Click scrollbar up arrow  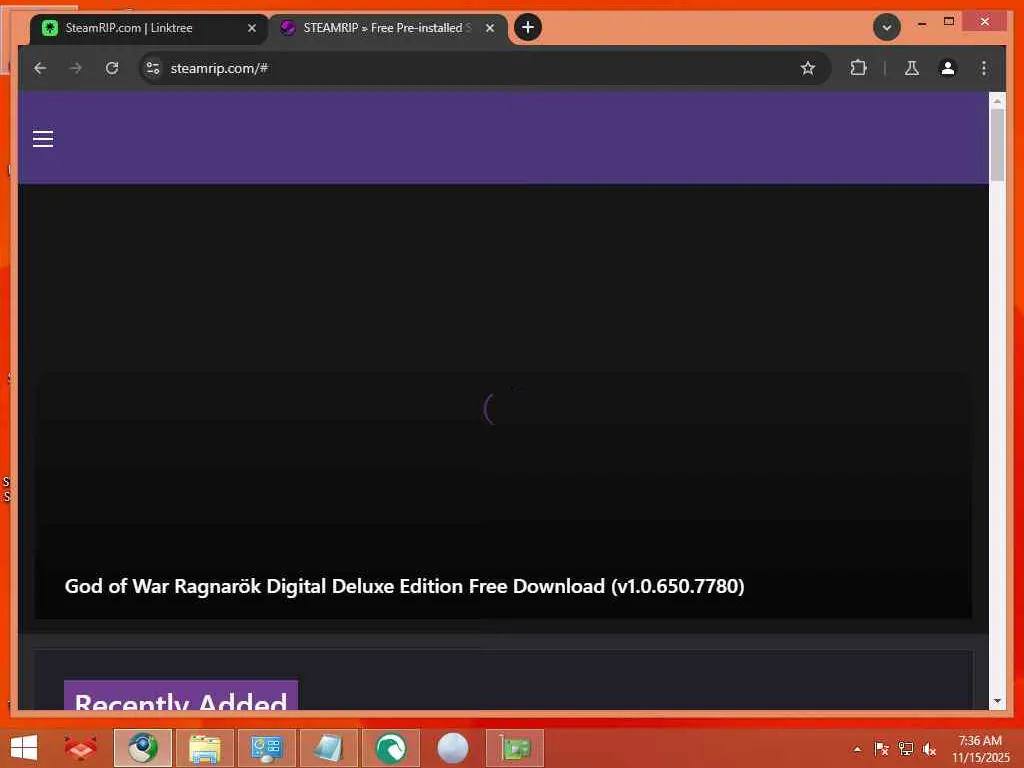pyautogui.click(x=997, y=101)
